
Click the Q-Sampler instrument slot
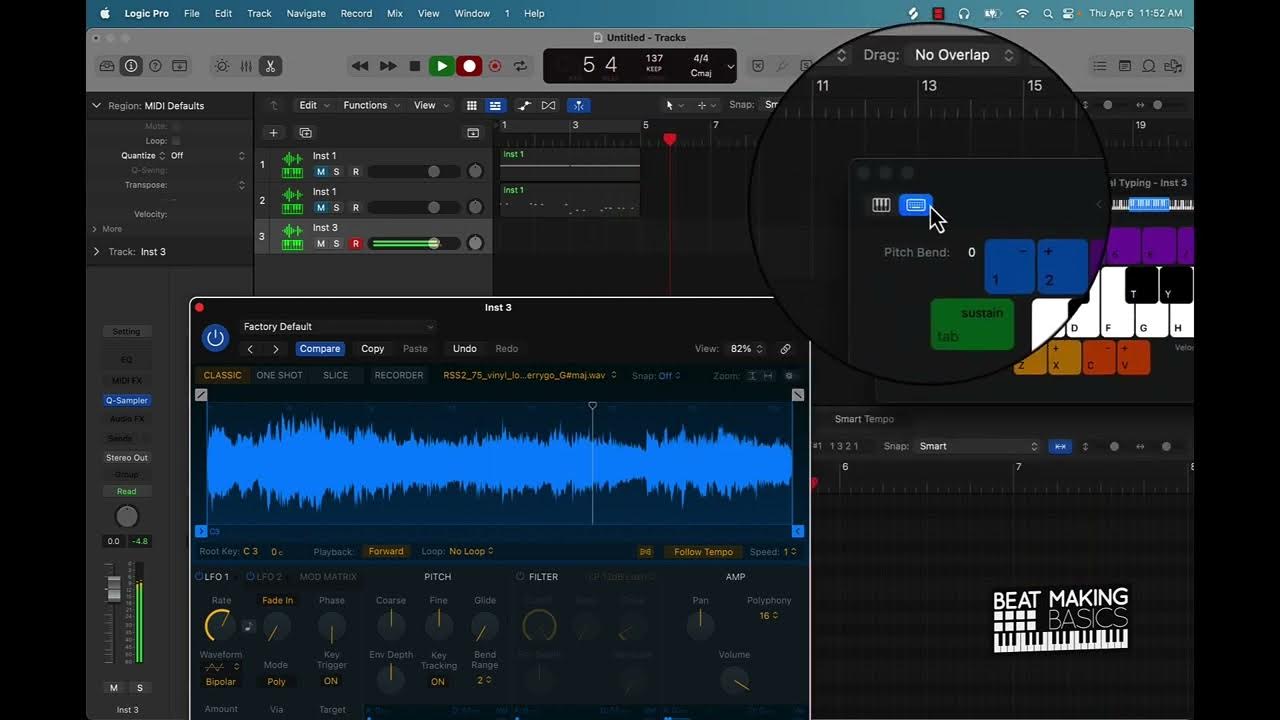tap(127, 400)
